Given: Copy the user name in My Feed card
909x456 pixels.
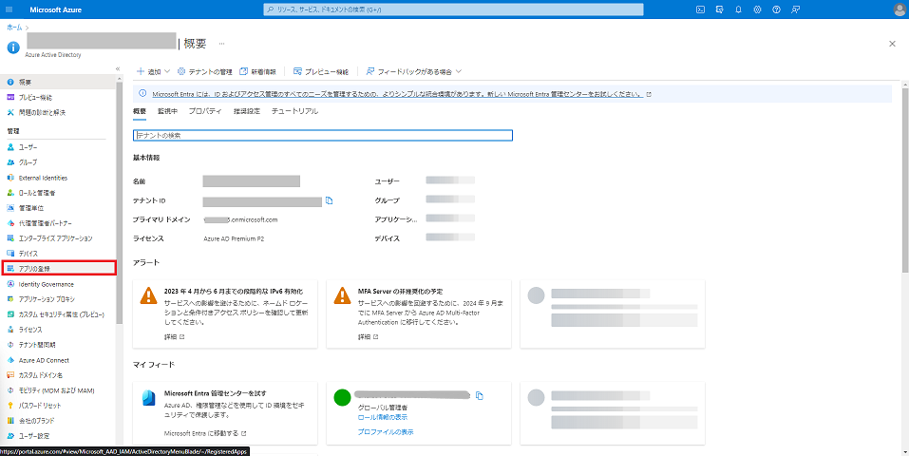Looking at the screenshot, I should [479, 395].
